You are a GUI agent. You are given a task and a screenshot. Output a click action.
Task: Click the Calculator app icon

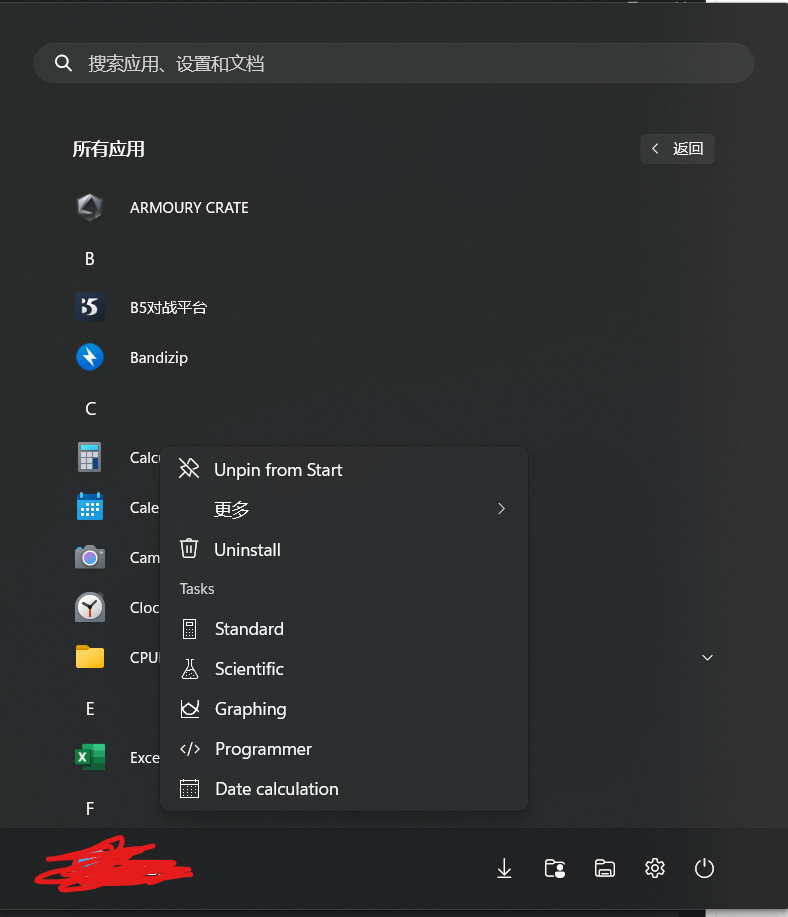tap(90, 457)
